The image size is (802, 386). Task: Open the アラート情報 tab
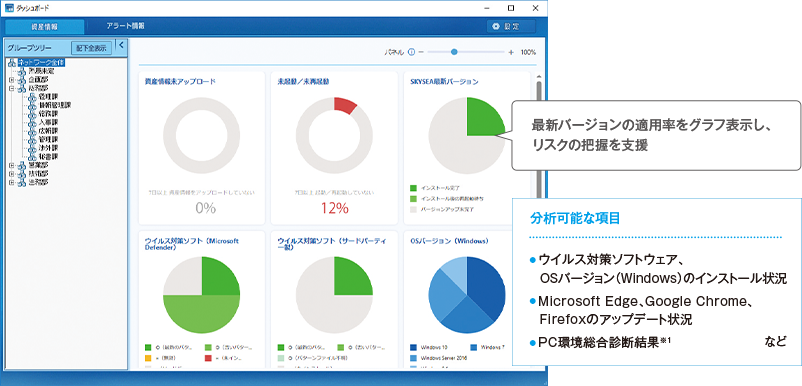(x=125, y=26)
